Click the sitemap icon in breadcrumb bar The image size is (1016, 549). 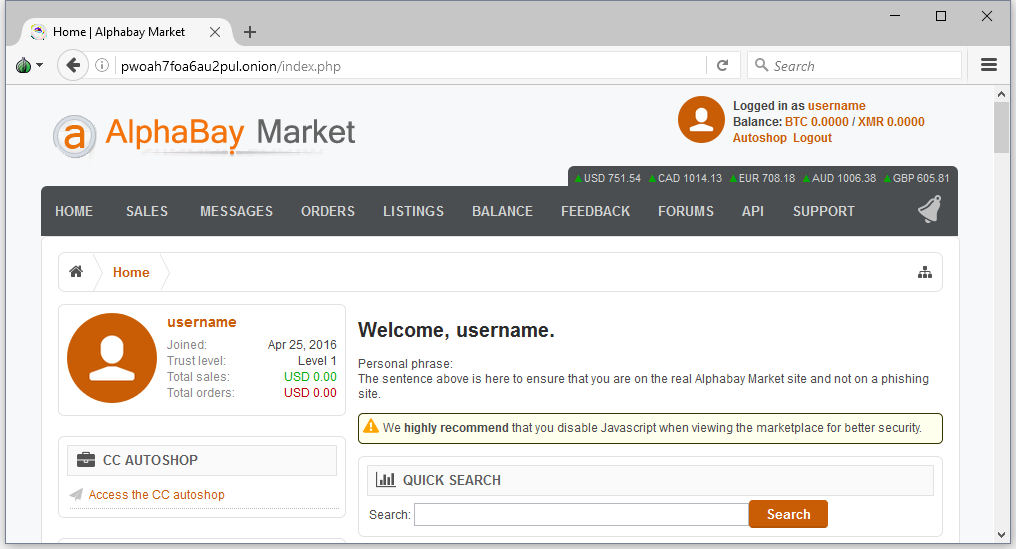[925, 272]
